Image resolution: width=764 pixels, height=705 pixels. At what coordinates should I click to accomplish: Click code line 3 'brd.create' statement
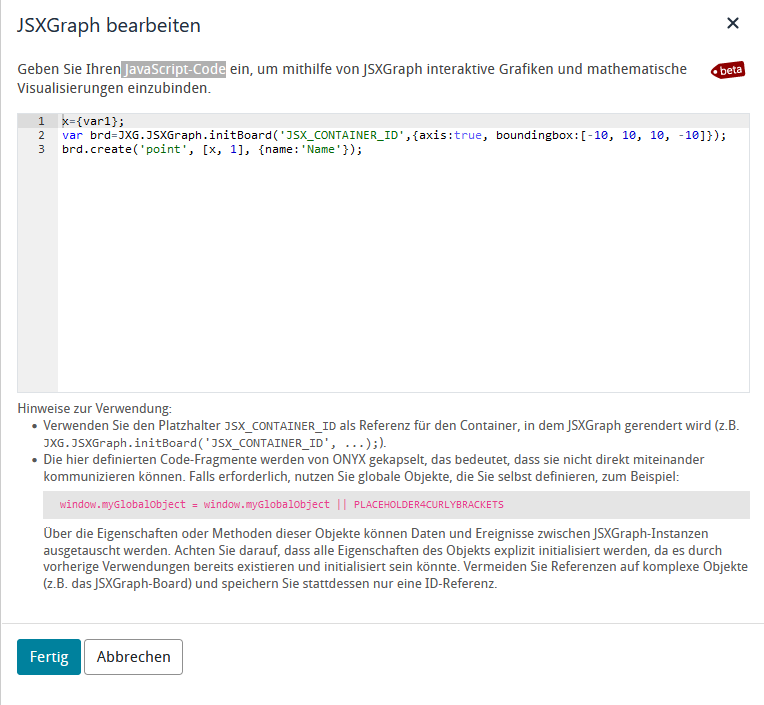pos(212,149)
